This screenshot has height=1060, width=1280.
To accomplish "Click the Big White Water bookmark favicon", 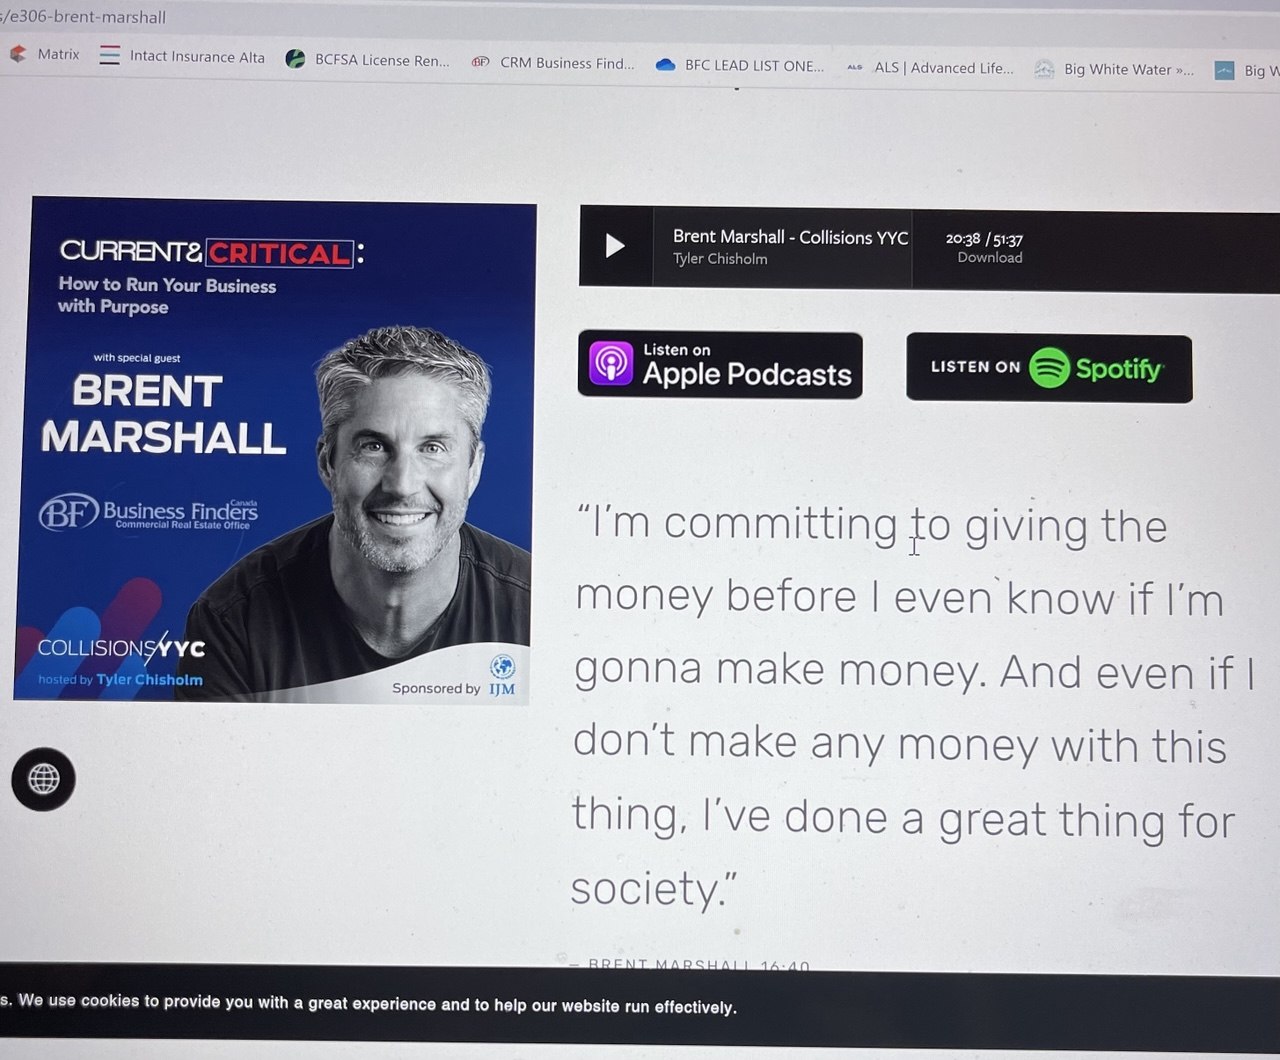I will (x=1044, y=69).
